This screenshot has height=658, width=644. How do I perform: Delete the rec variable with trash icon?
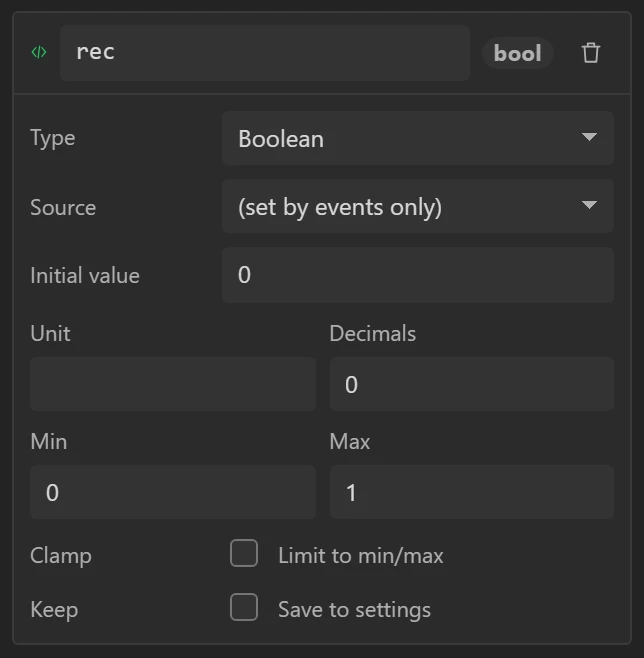point(591,53)
